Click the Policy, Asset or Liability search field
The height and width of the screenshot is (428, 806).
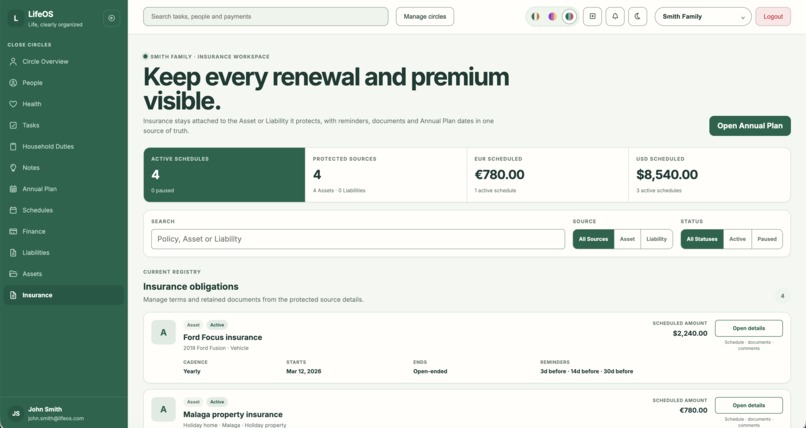click(x=358, y=239)
